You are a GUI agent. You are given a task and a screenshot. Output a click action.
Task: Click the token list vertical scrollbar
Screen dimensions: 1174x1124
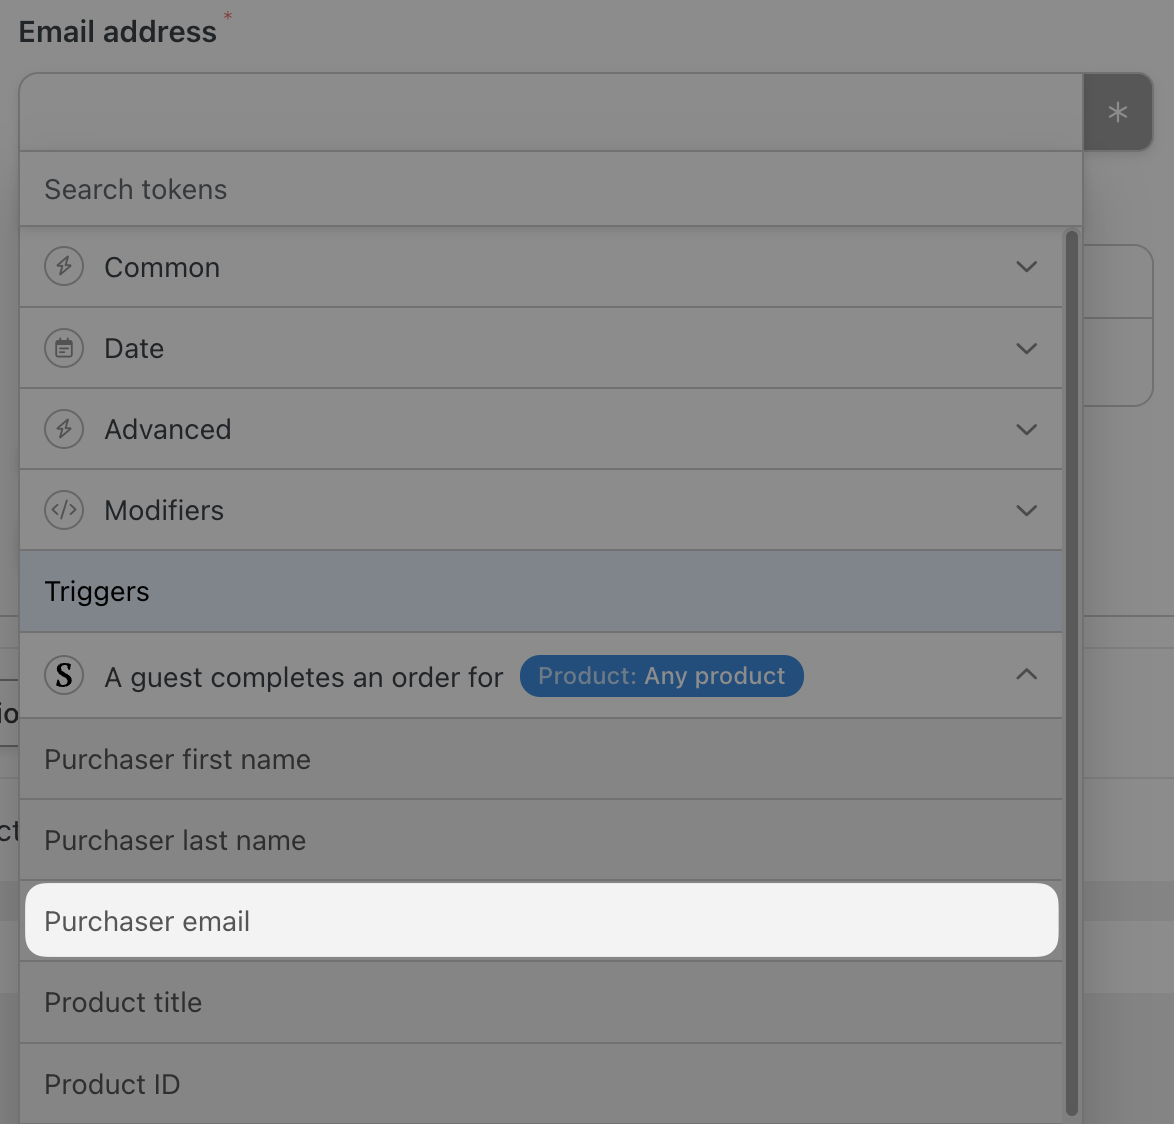pos(1071,674)
